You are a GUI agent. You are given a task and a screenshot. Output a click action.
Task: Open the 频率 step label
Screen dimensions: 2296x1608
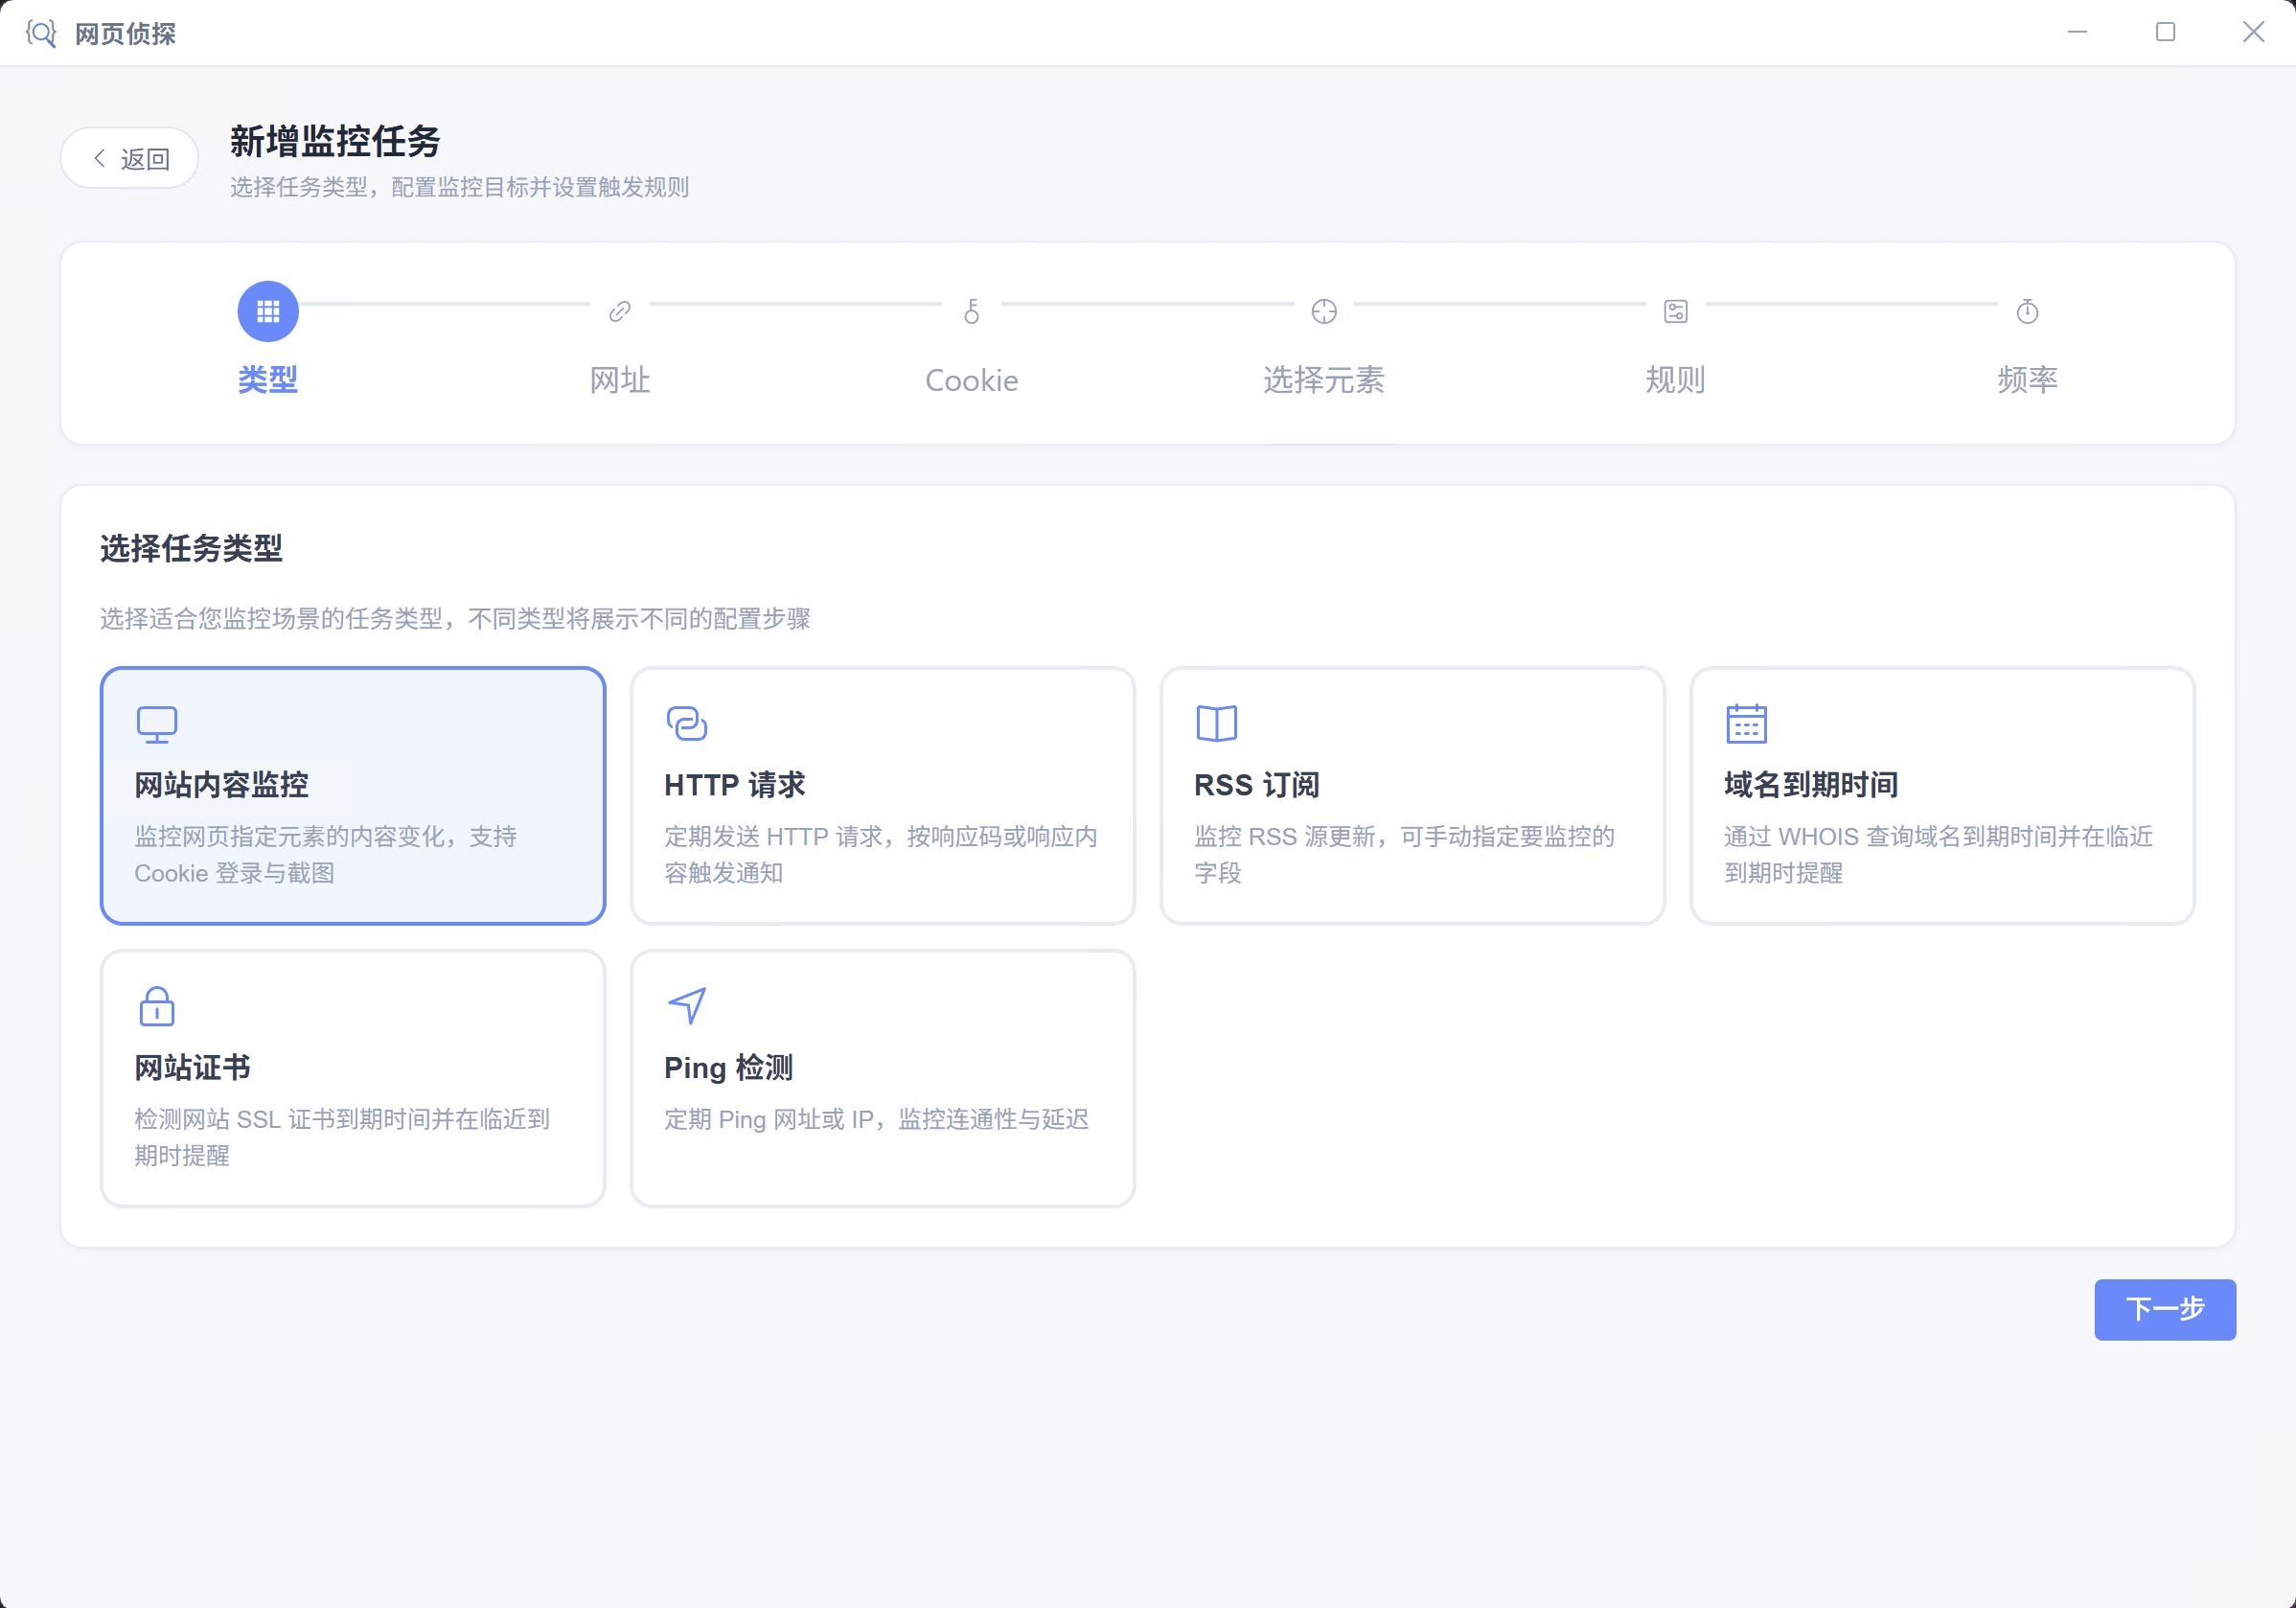click(2027, 380)
